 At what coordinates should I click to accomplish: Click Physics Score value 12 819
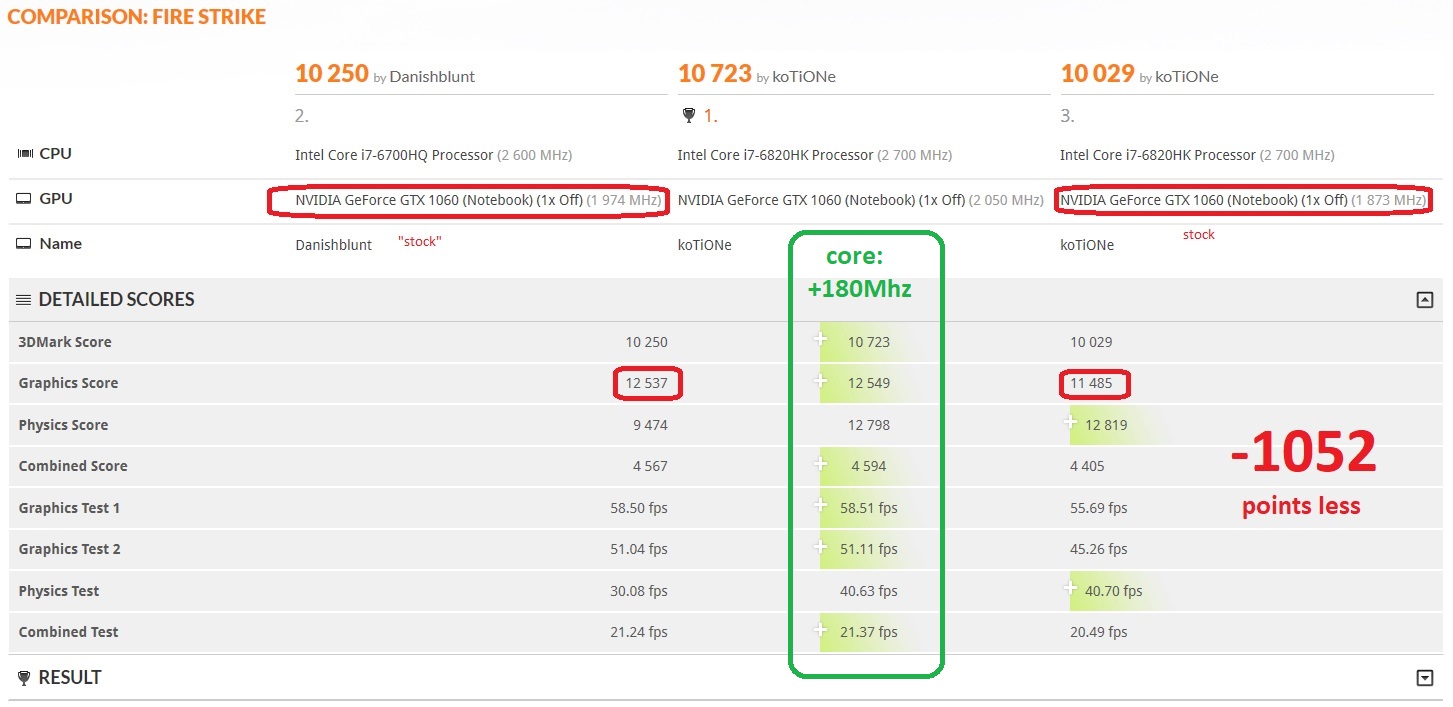pos(1106,425)
